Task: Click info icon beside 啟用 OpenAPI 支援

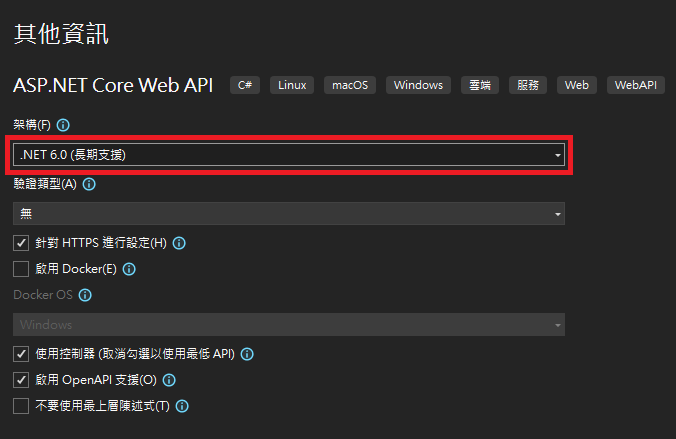Action: click(x=169, y=380)
